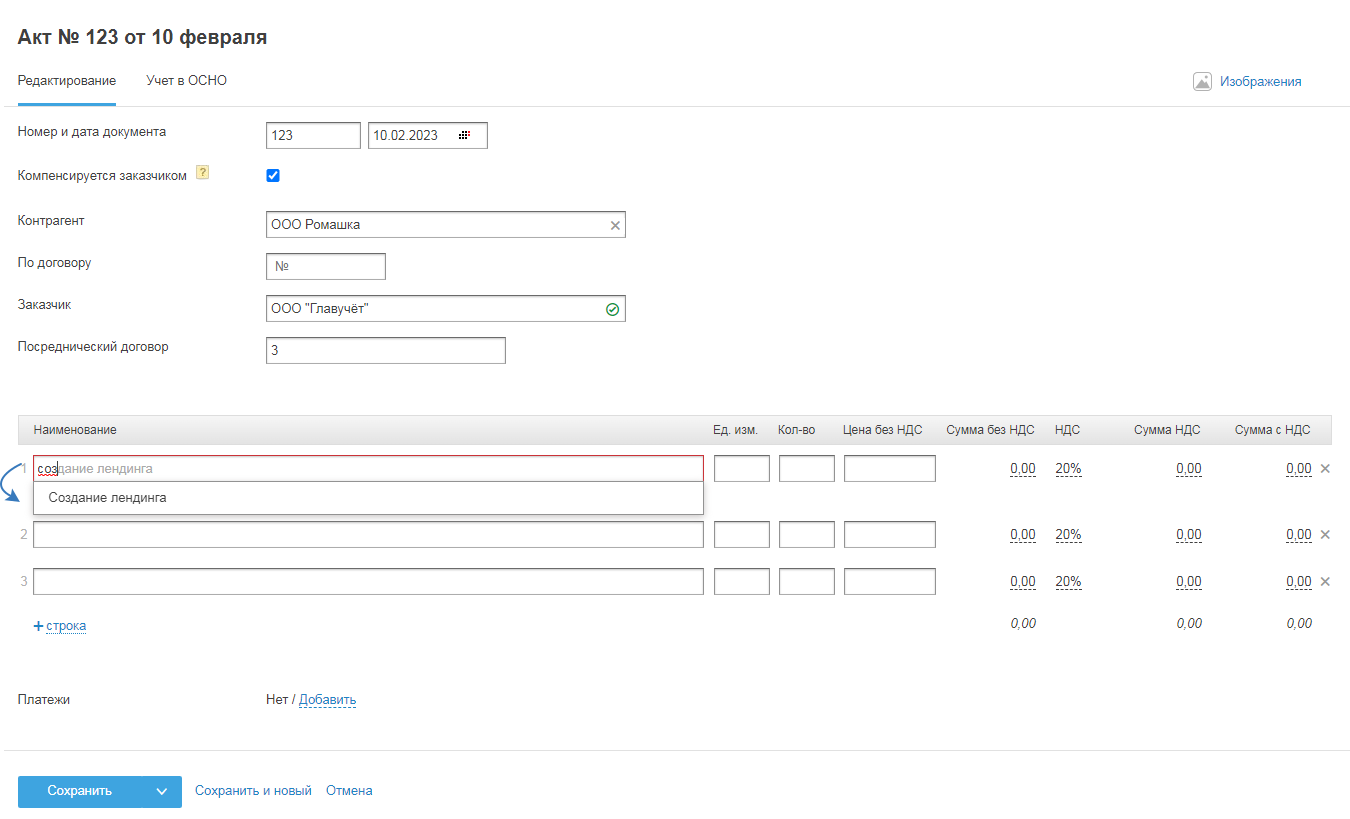Click the Кол-во column header
Image resolution: width=1350 pixels, height=819 pixels.
(x=797, y=430)
